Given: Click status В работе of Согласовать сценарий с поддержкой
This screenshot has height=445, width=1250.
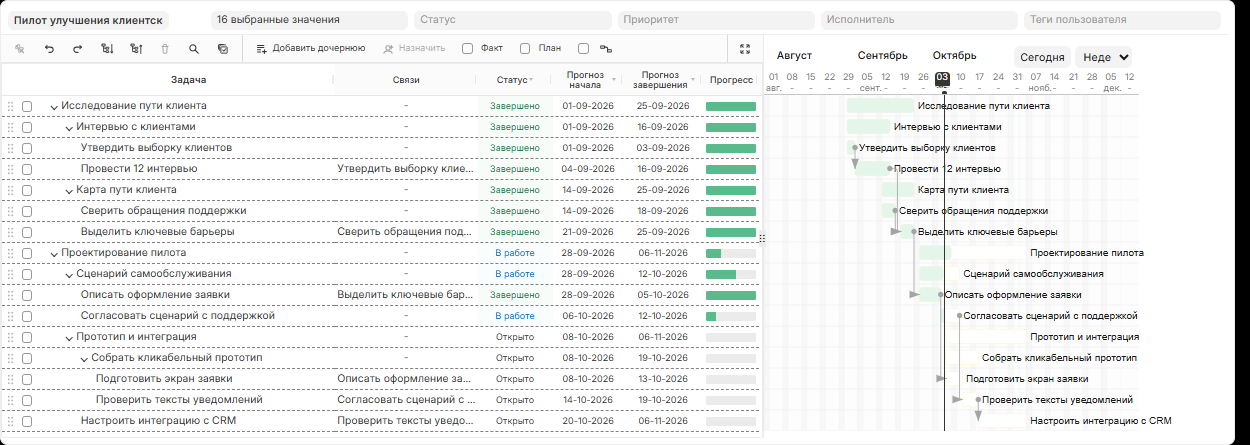Looking at the screenshot, I should [515, 316].
